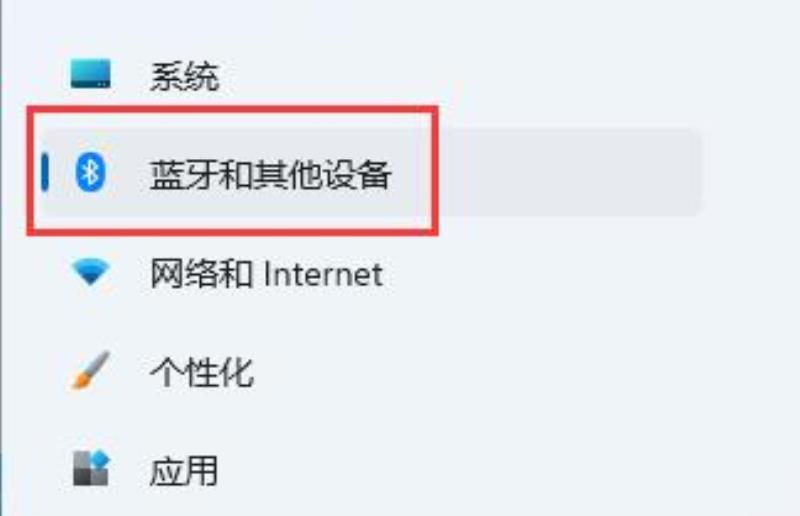
Task: Click the word Internet in network item
Action: click(x=323, y=274)
